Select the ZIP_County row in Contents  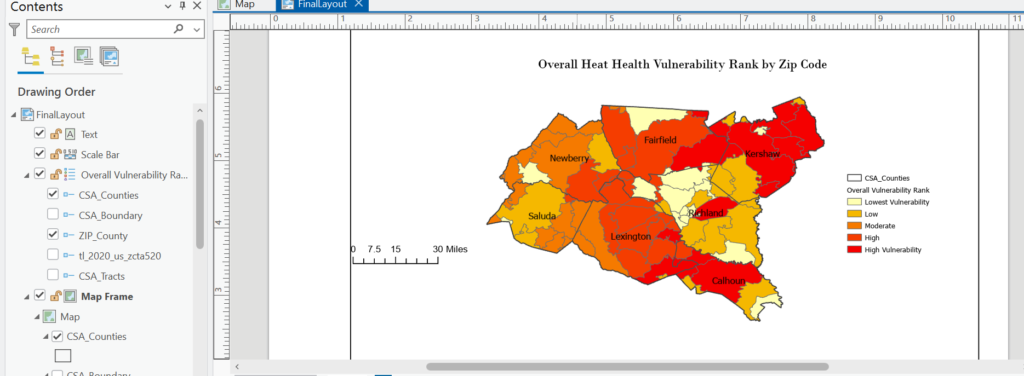(104, 235)
